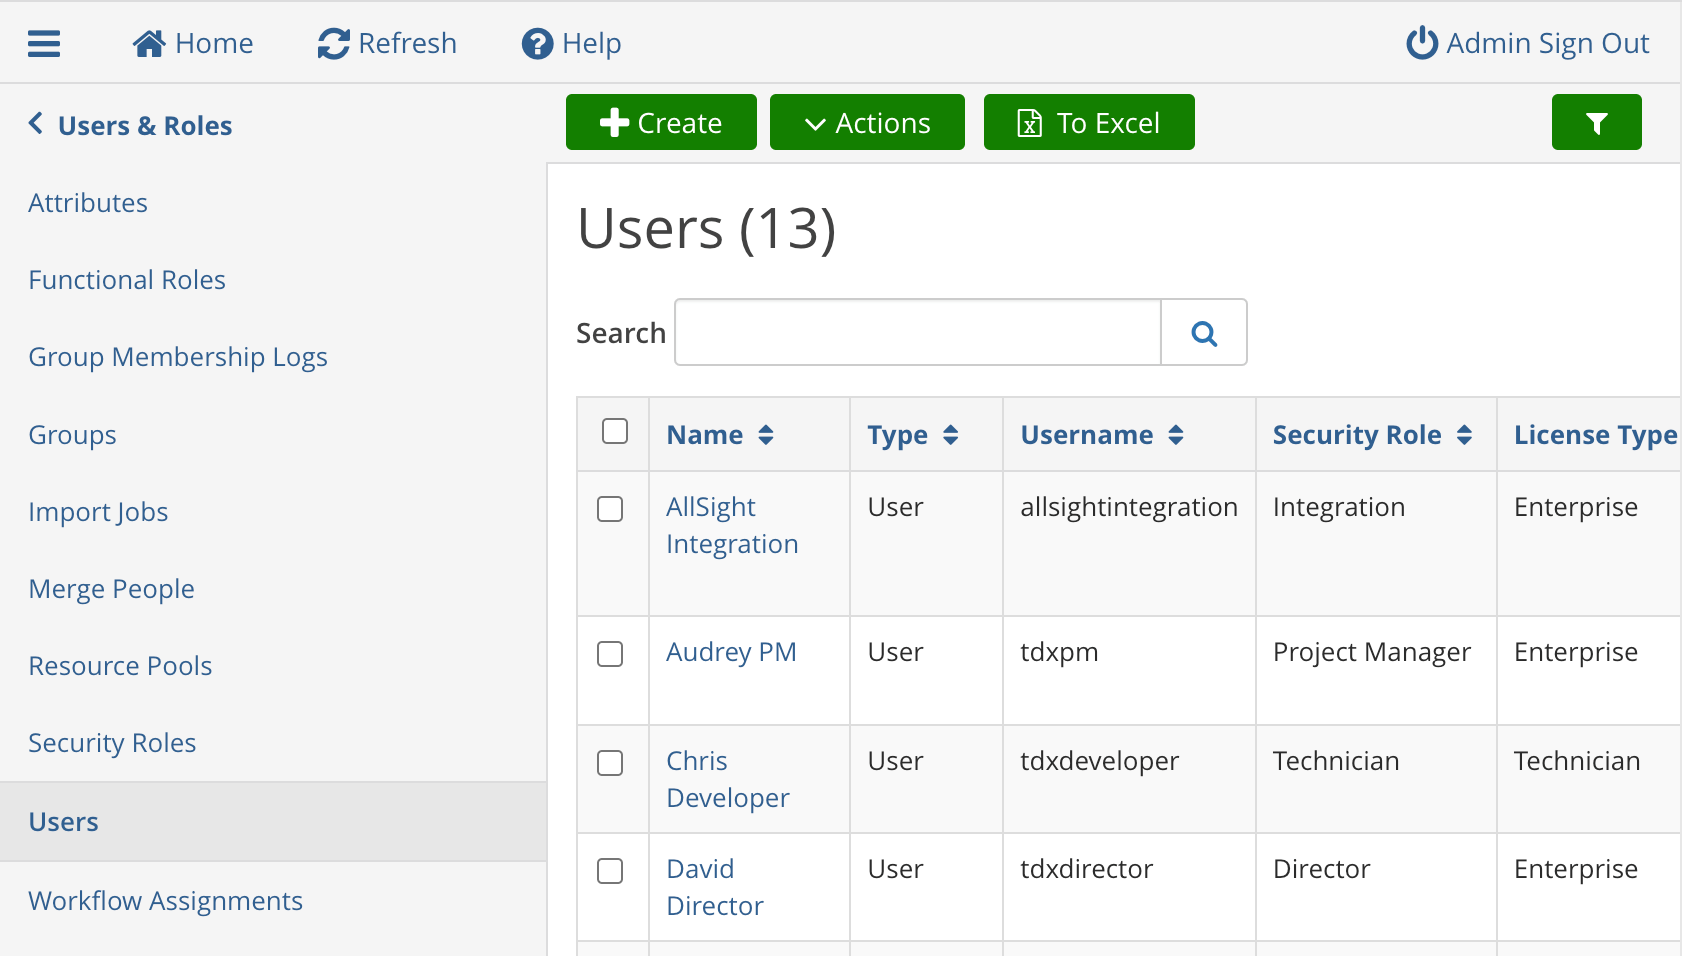Check the checkbox for Chris Developer

pyautogui.click(x=610, y=763)
